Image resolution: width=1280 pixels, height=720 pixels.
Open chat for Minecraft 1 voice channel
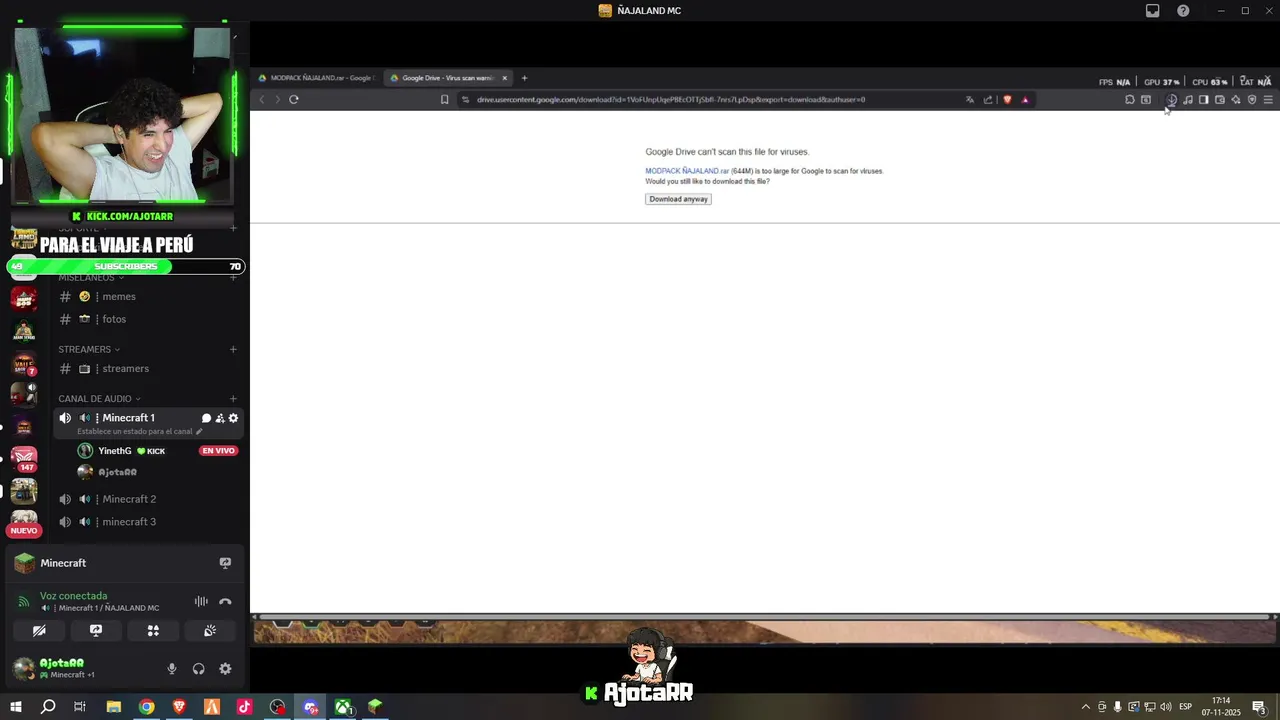point(206,418)
